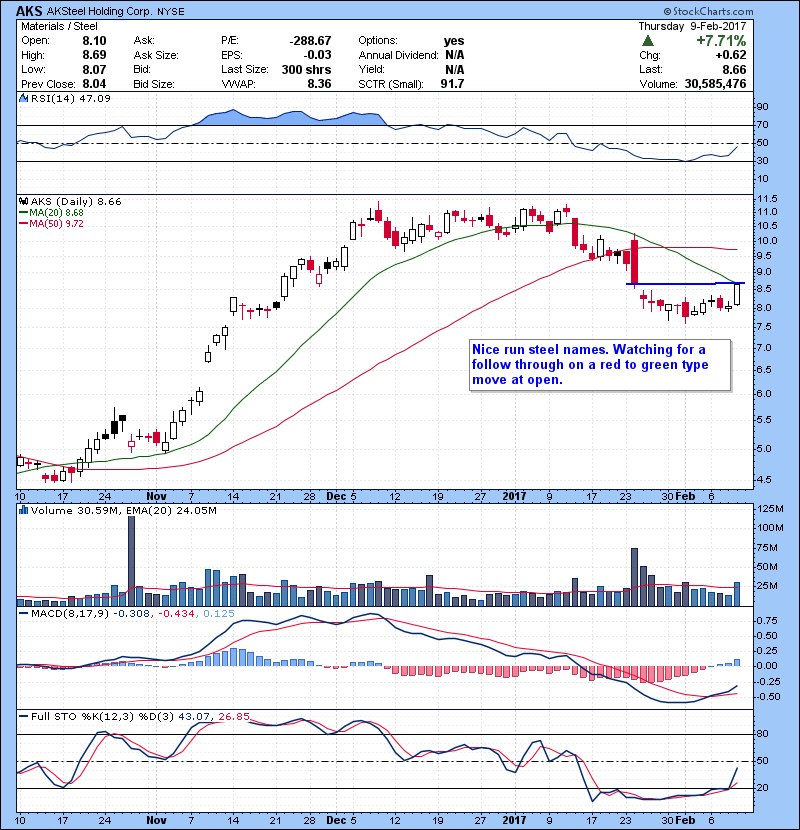The width and height of the screenshot is (800, 830).
Task: Click the Materials / Steel sector label
Action: 59,26
